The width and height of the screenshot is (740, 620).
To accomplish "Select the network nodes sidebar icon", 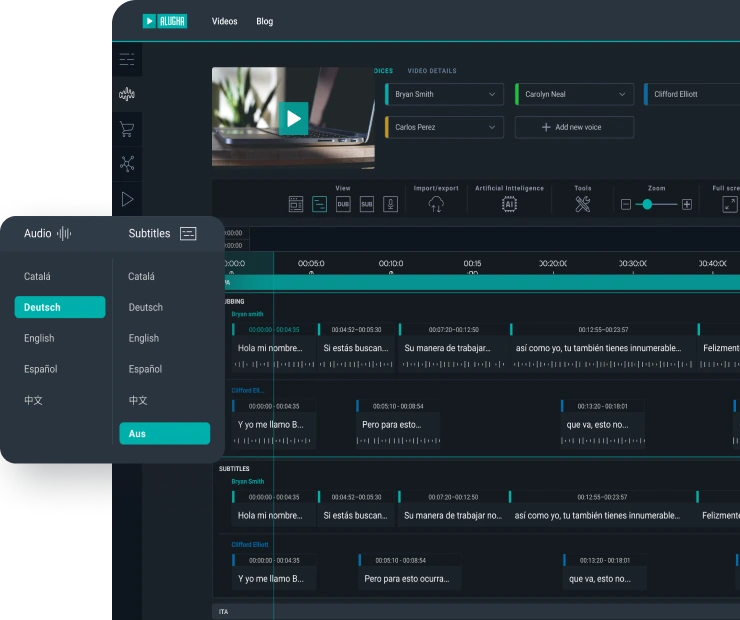I will click(x=127, y=164).
